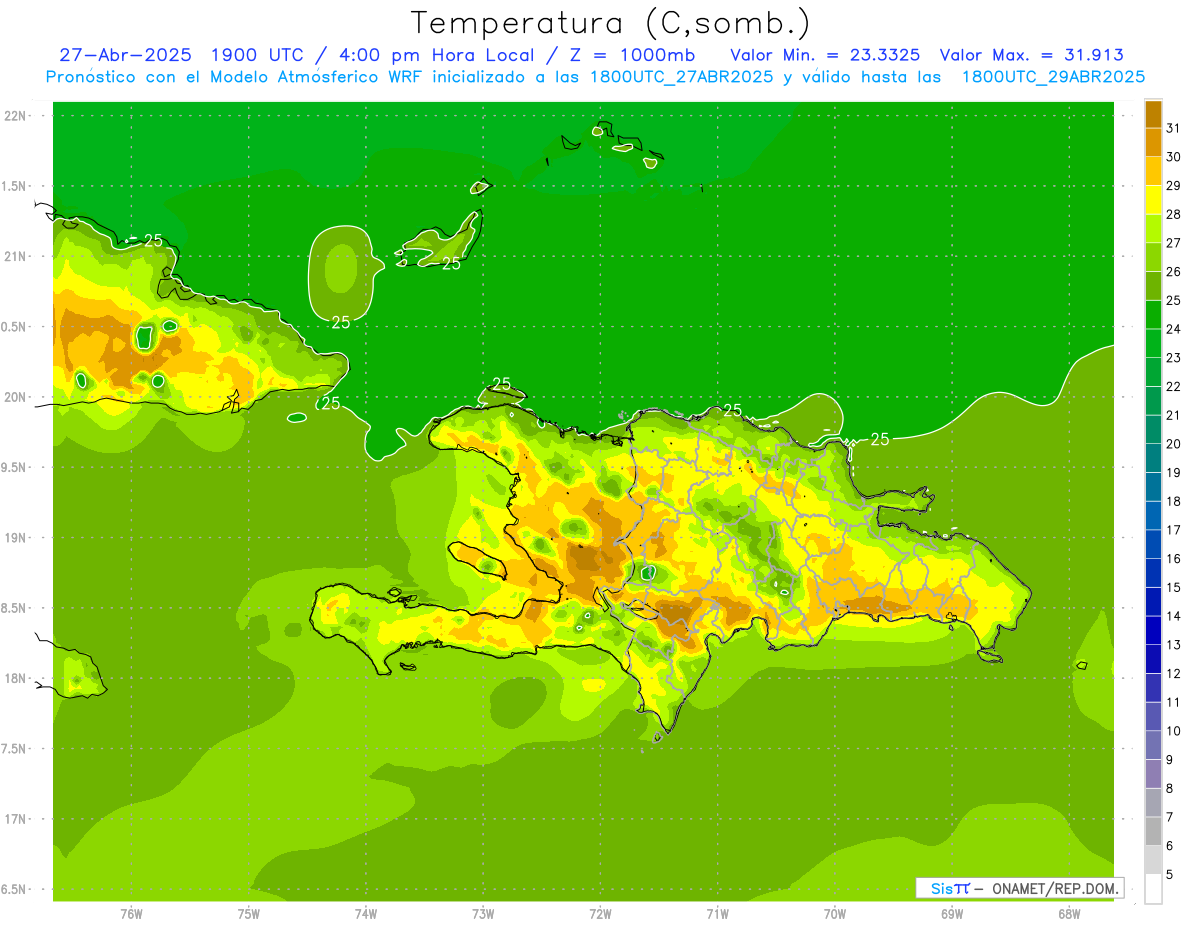Click the yellow swatch between 28 and 29

[1153, 200]
